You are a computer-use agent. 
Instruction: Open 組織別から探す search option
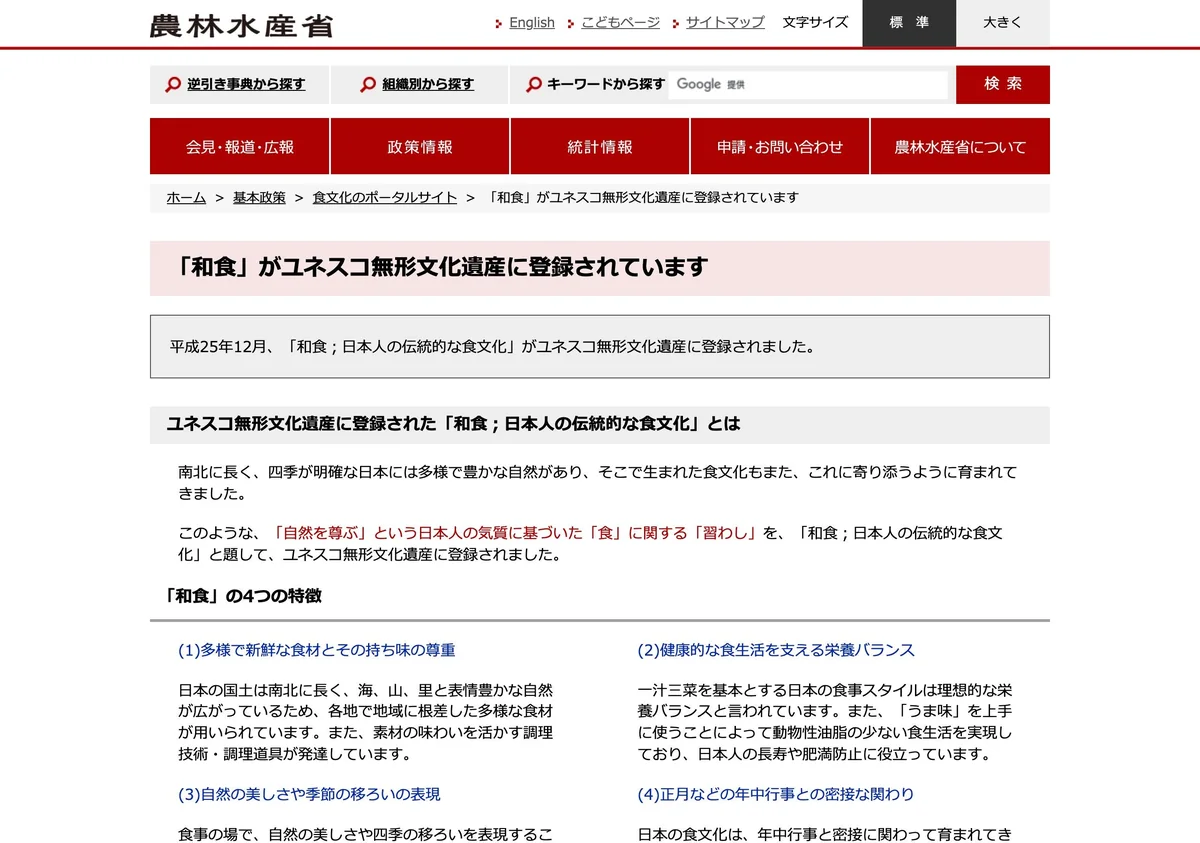pyautogui.click(x=428, y=85)
